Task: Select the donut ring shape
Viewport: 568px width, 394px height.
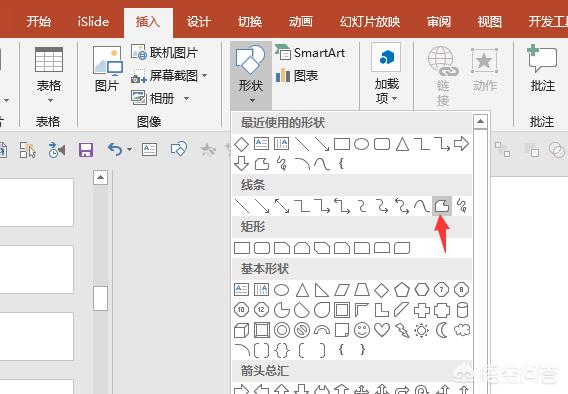Action: tap(282, 330)
